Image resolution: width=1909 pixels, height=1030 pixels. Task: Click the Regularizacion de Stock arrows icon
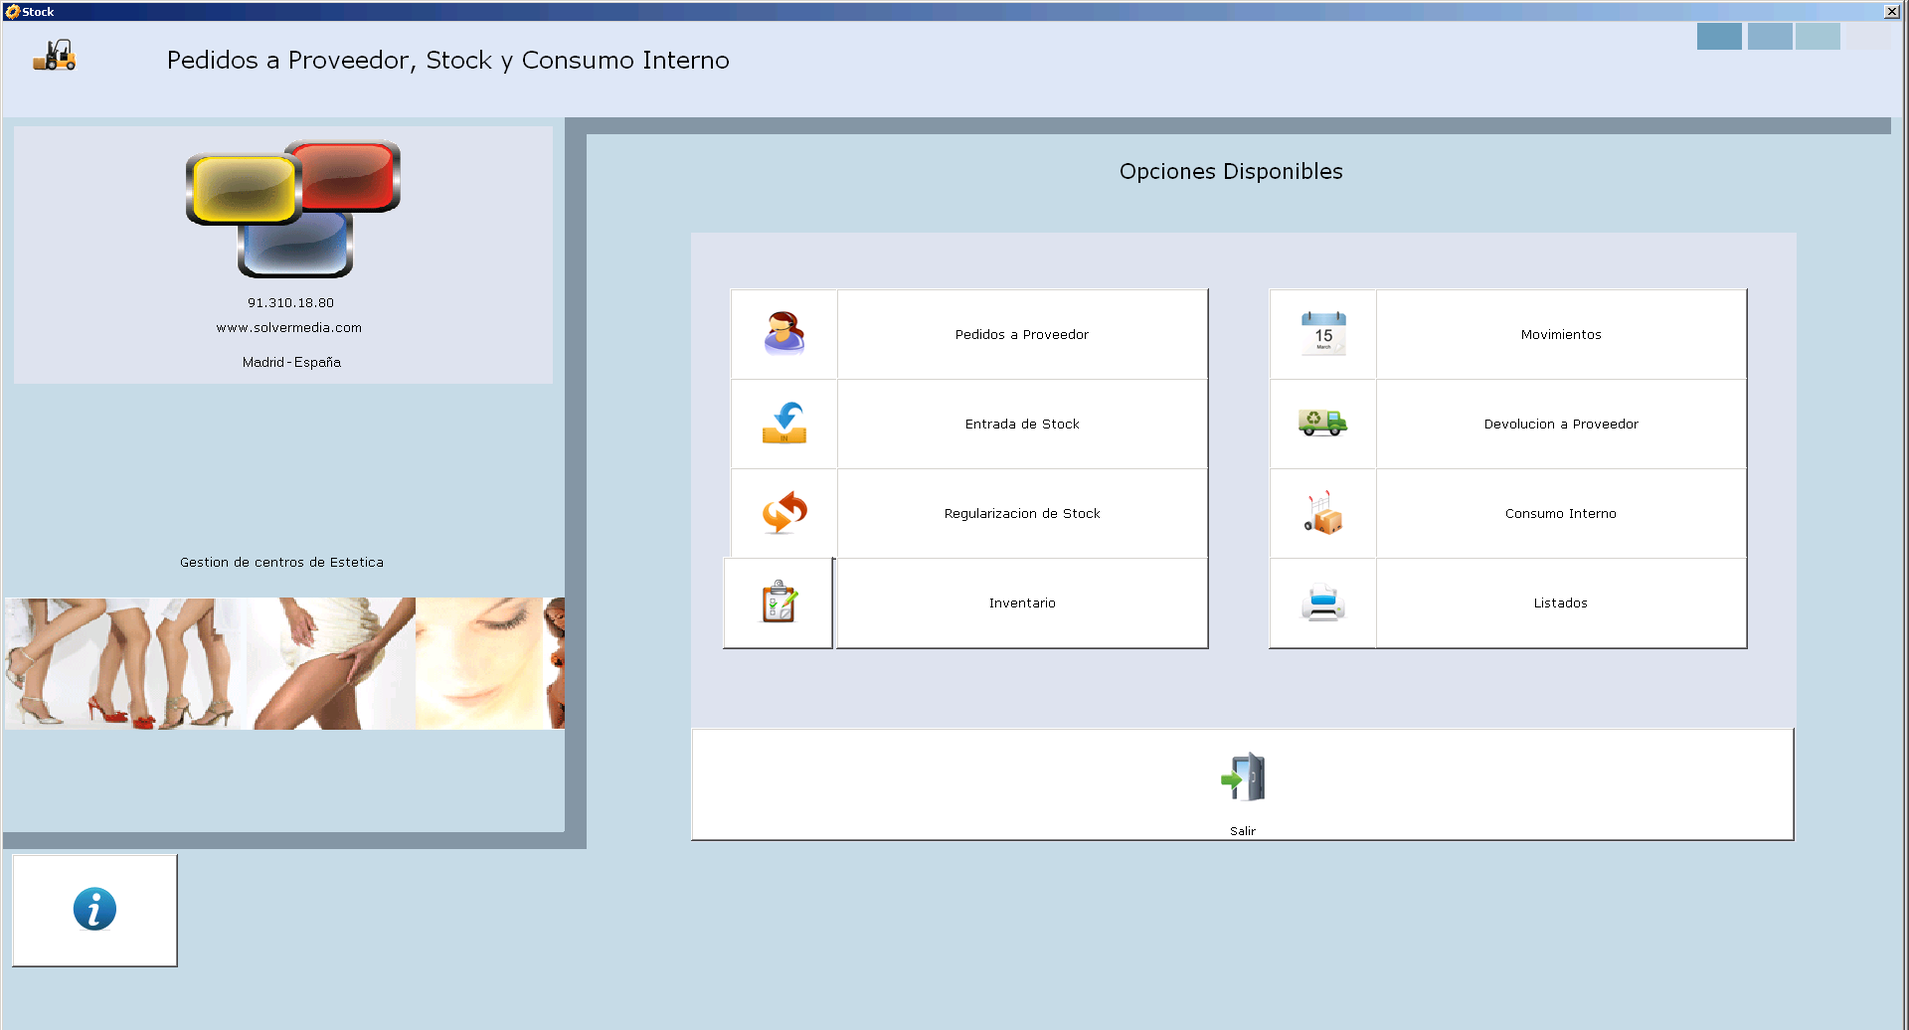tap(784, 513)
